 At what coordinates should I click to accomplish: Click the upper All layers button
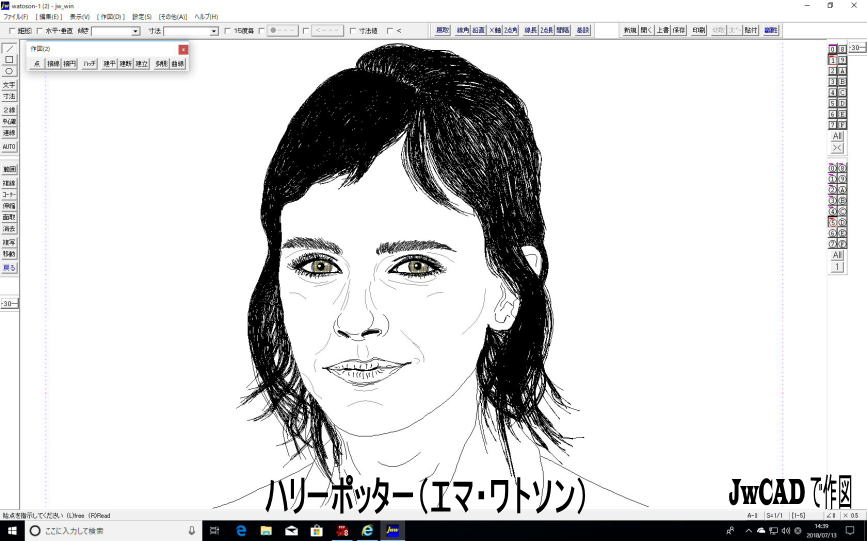coord(837,136)
